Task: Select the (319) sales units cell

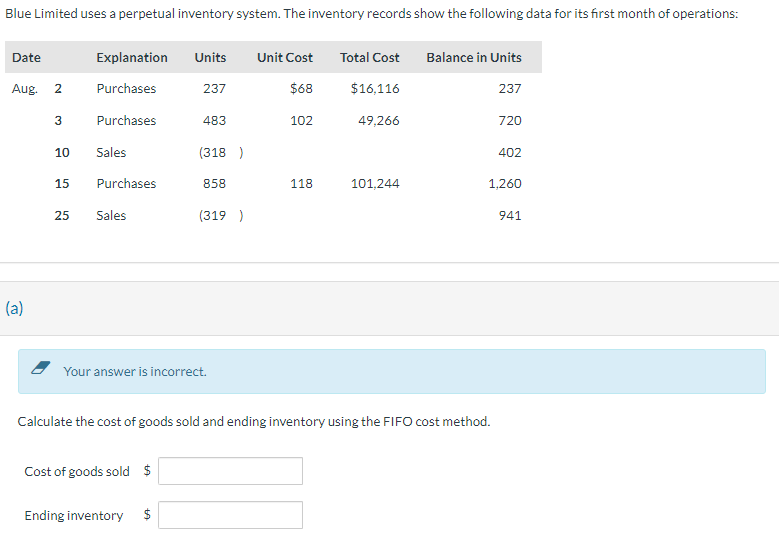Action: [x=221, y=215]
